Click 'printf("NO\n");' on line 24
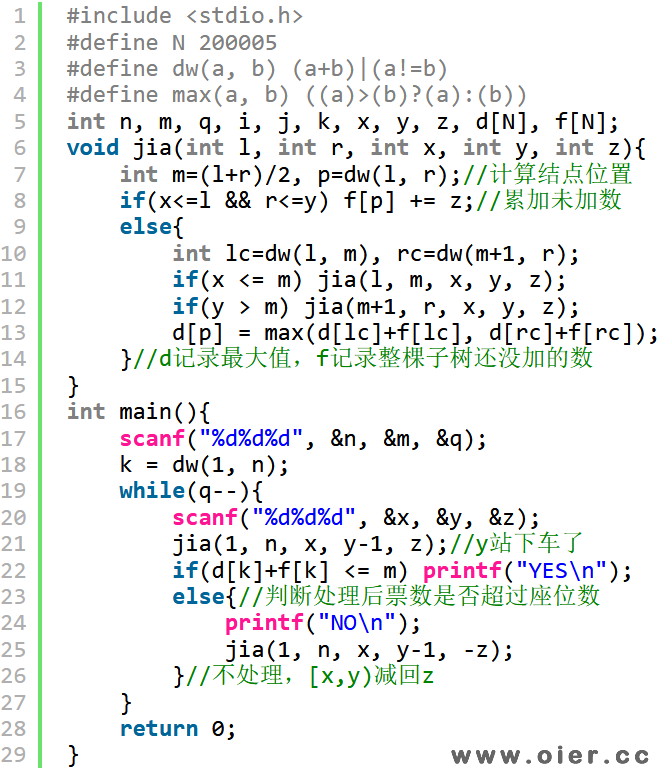Viewport: 660px width, 770px height. 323,624
